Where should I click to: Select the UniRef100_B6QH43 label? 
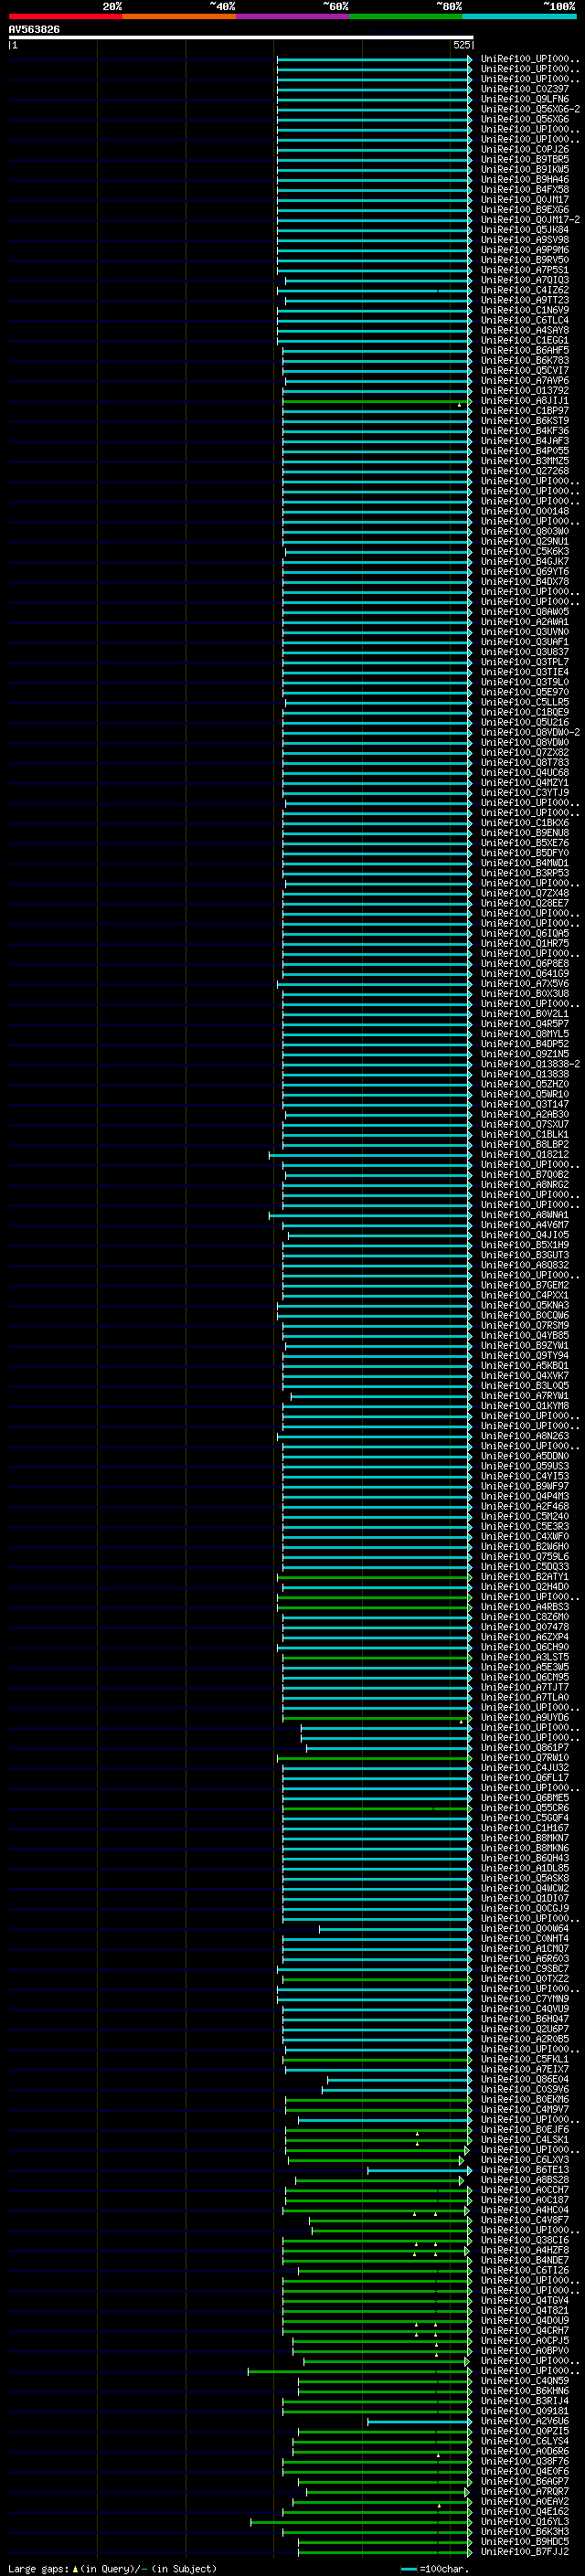525,1858
